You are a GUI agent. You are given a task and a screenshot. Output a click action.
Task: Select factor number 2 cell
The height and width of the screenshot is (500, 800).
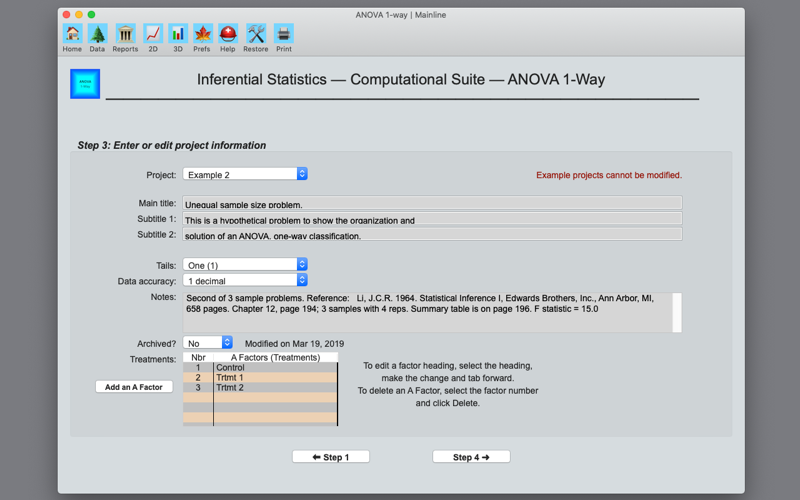pyautogui.click(x=198, y=378)
